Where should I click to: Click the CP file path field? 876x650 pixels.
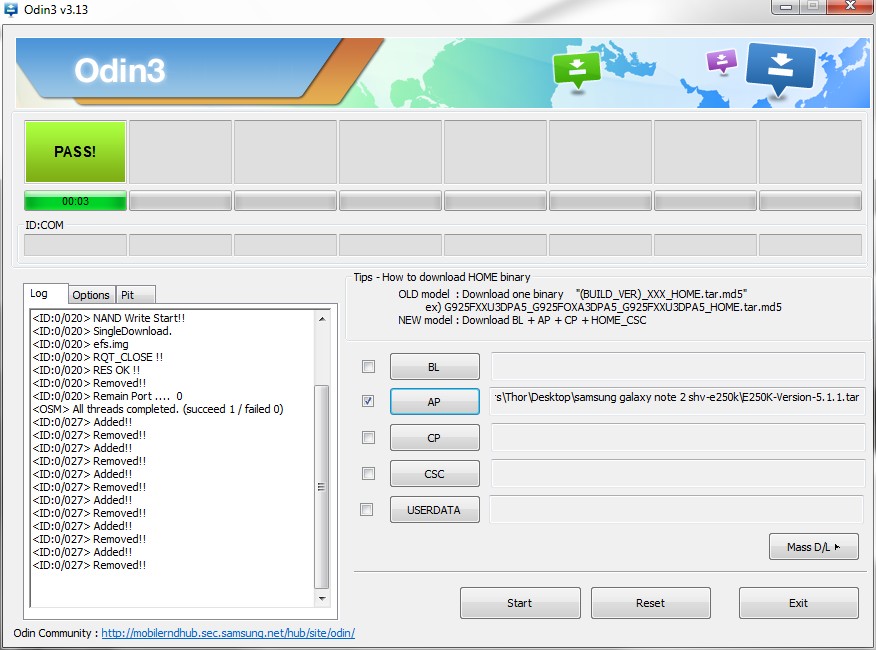click(x=678, y=437)
